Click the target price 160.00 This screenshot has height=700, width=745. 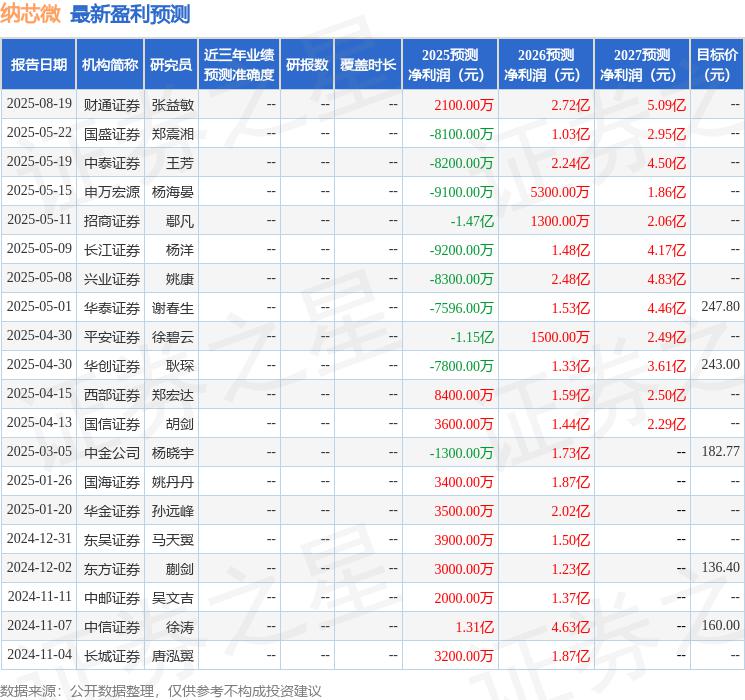click(720, 625)
